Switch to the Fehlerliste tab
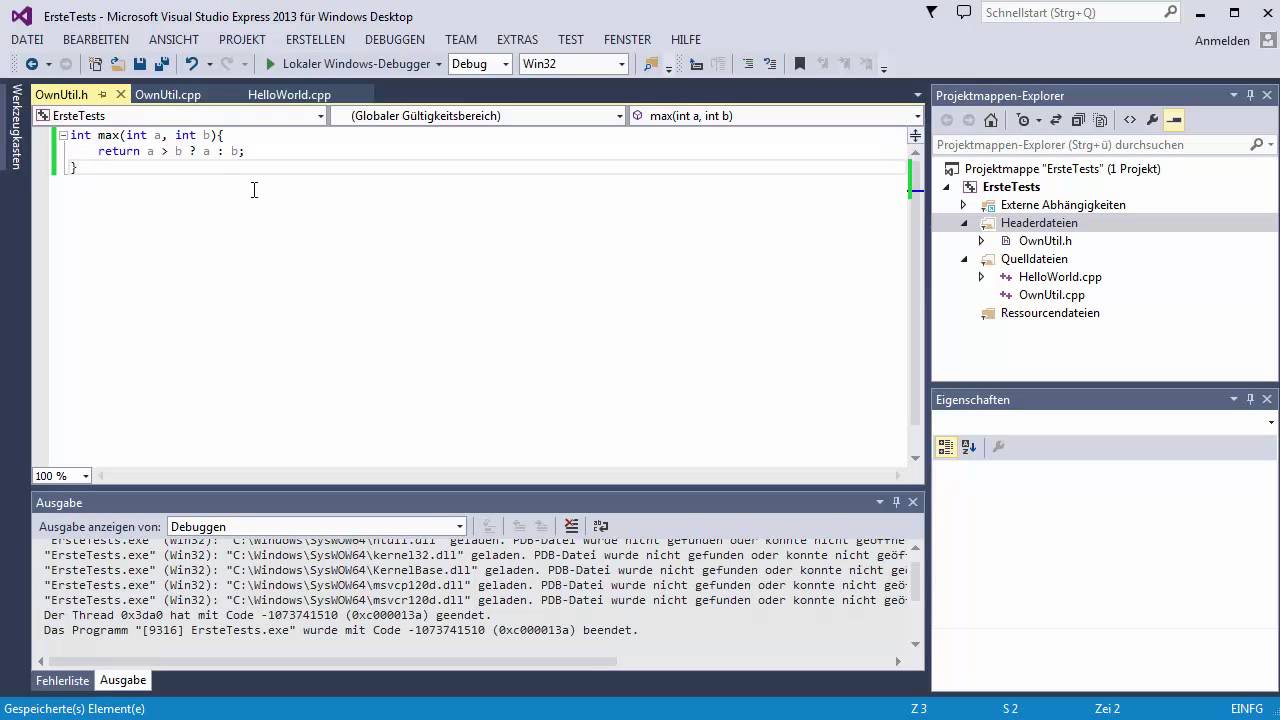The height and width of the screenshot is (720, 1280). click(x=63, y=680)
